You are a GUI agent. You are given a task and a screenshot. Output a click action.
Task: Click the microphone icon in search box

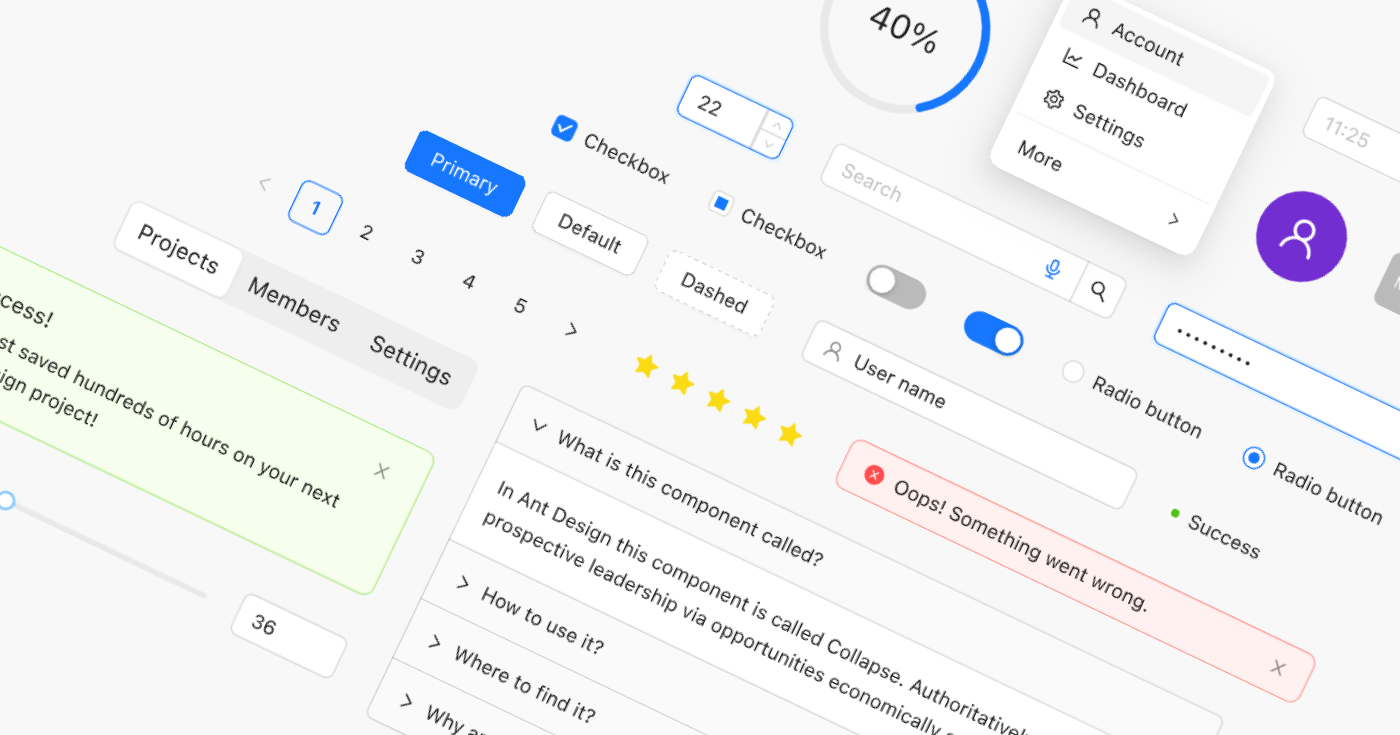click(x=1052, y=269)
